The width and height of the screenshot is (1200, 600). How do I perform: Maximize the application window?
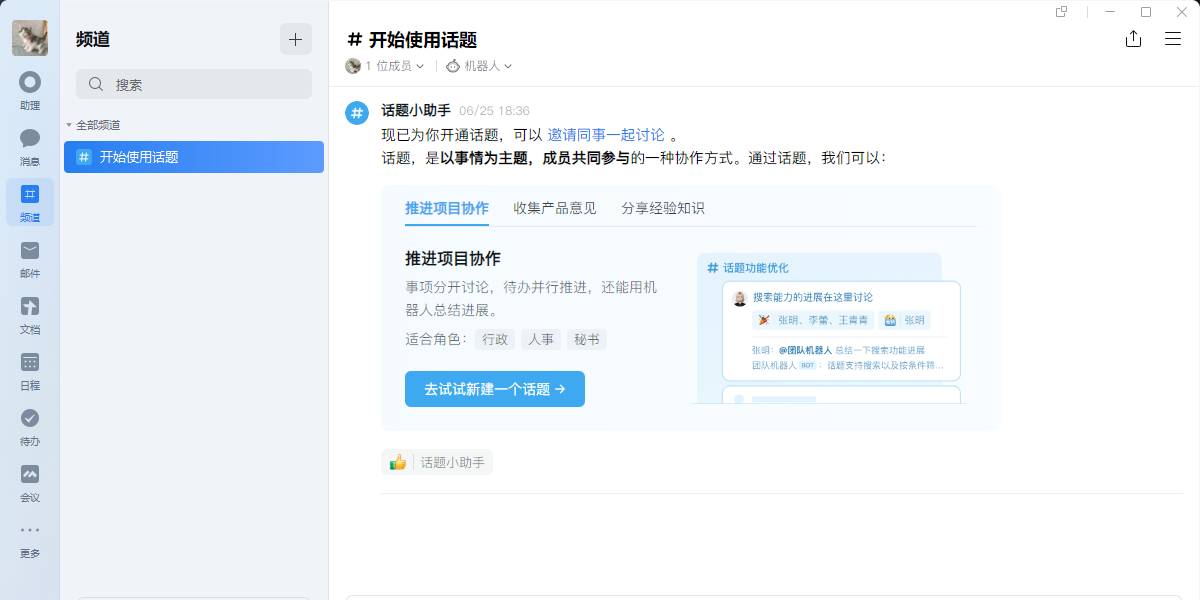click(x=1146, y=12)
